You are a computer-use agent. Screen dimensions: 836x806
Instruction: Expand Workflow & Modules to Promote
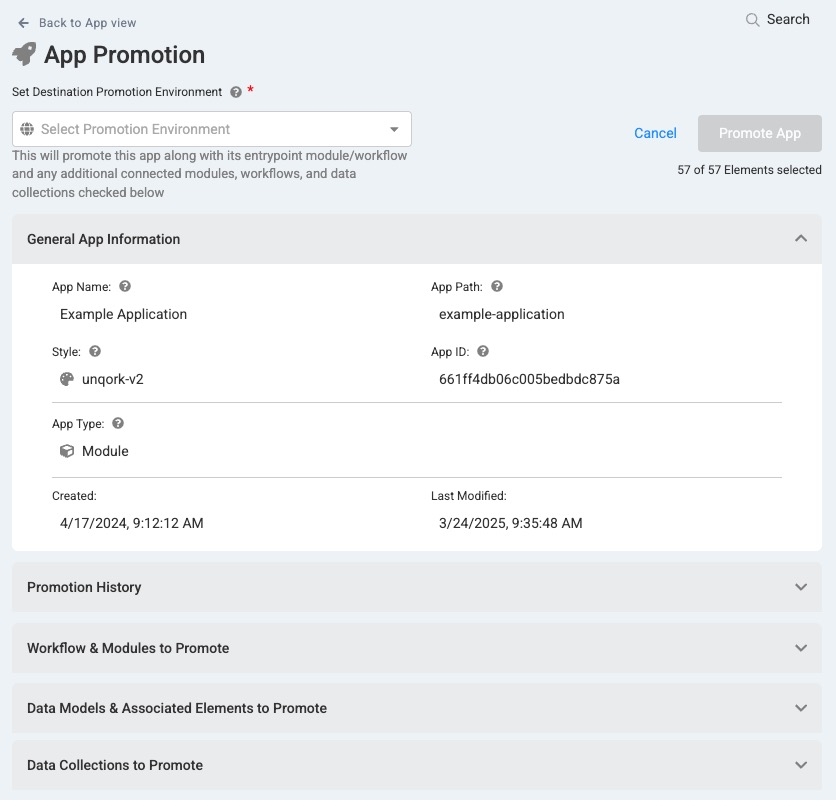click(x=800, y=648)
